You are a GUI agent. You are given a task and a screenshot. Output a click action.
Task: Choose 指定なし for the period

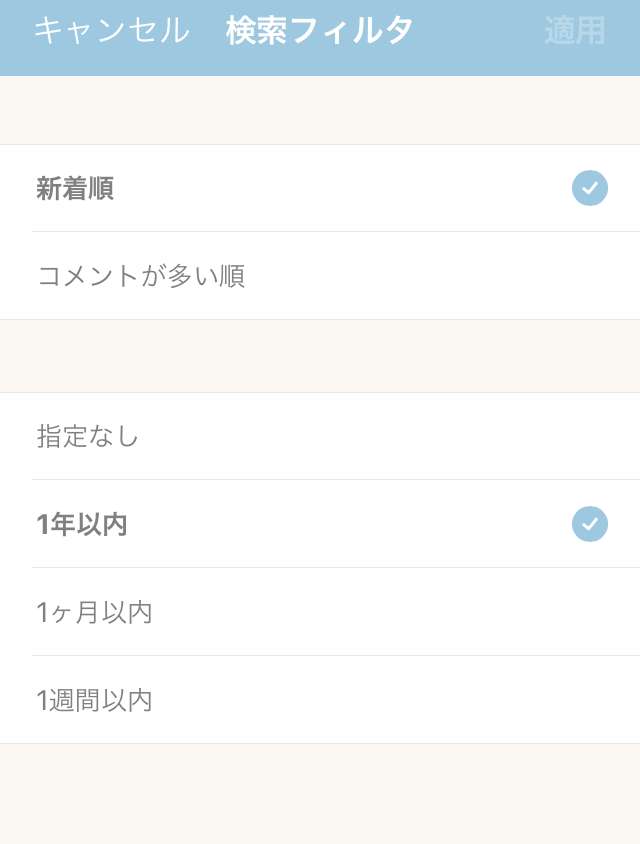point(320,436)
